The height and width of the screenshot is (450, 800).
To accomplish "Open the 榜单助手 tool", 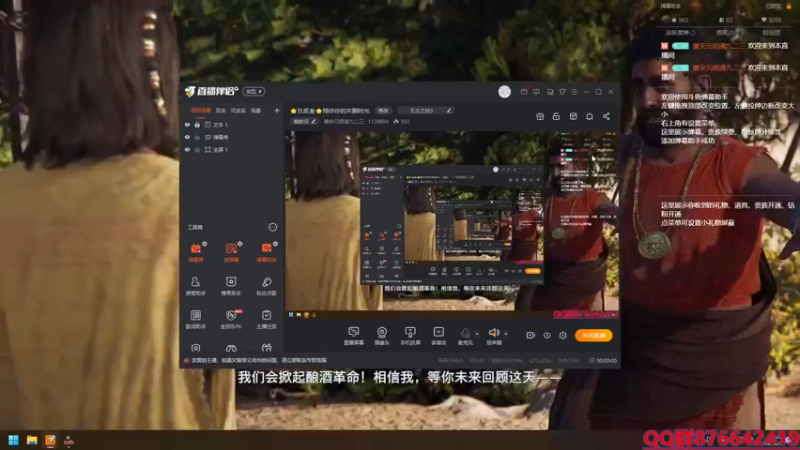I will point(231,286).
